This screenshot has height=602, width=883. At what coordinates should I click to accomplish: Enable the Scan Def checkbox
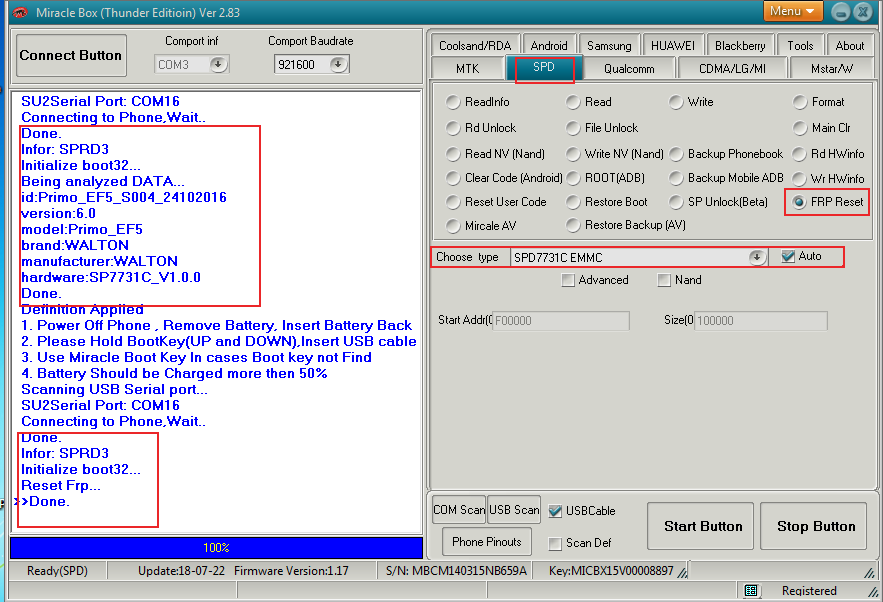pos(555,543)
